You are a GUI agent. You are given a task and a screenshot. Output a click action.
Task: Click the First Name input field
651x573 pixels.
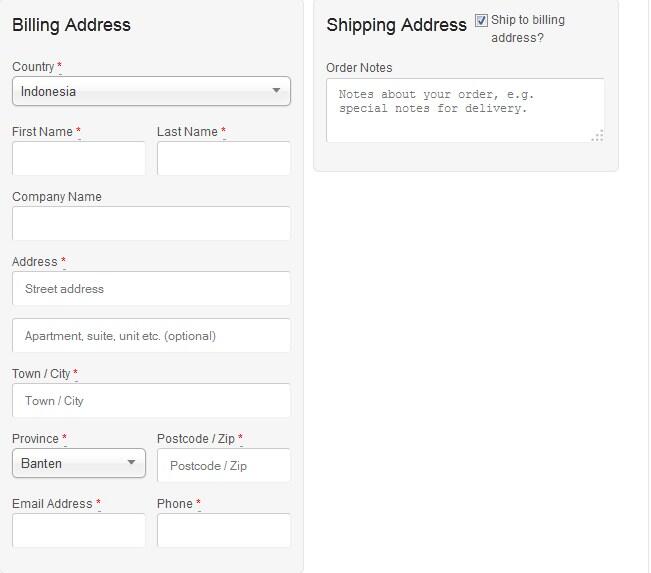(79, 158)
